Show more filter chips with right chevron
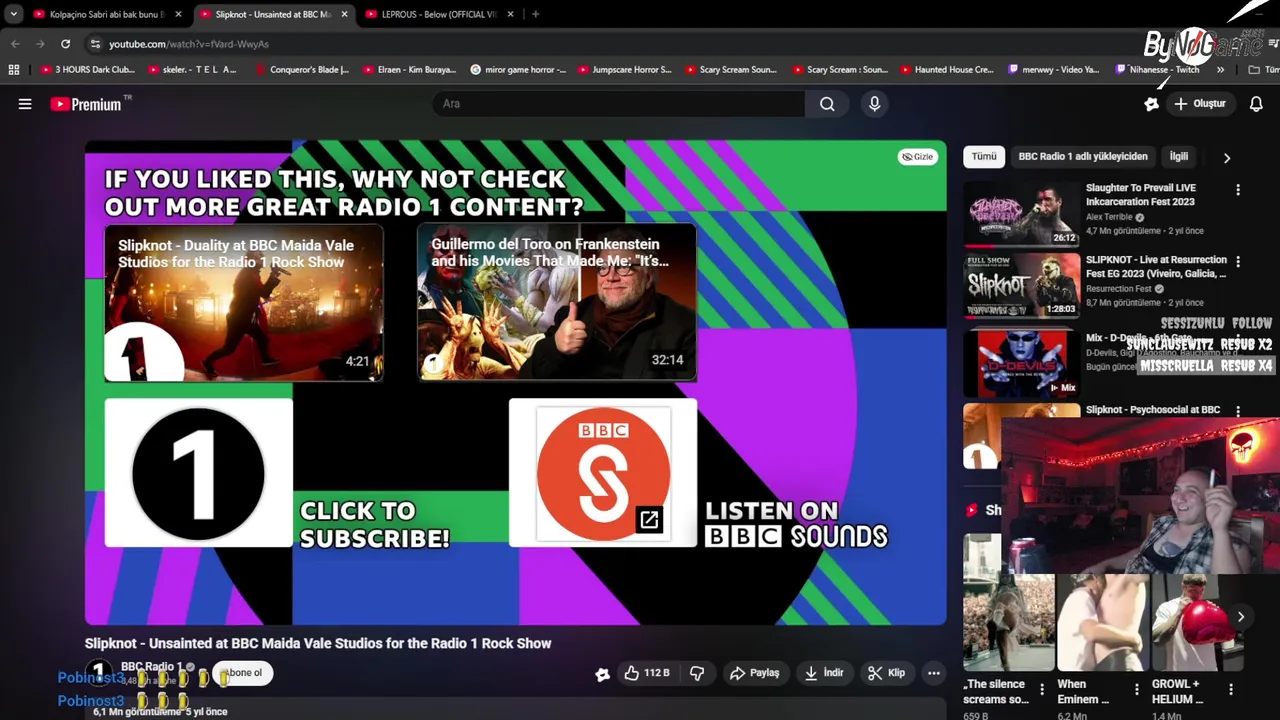 pos(1227,157)
